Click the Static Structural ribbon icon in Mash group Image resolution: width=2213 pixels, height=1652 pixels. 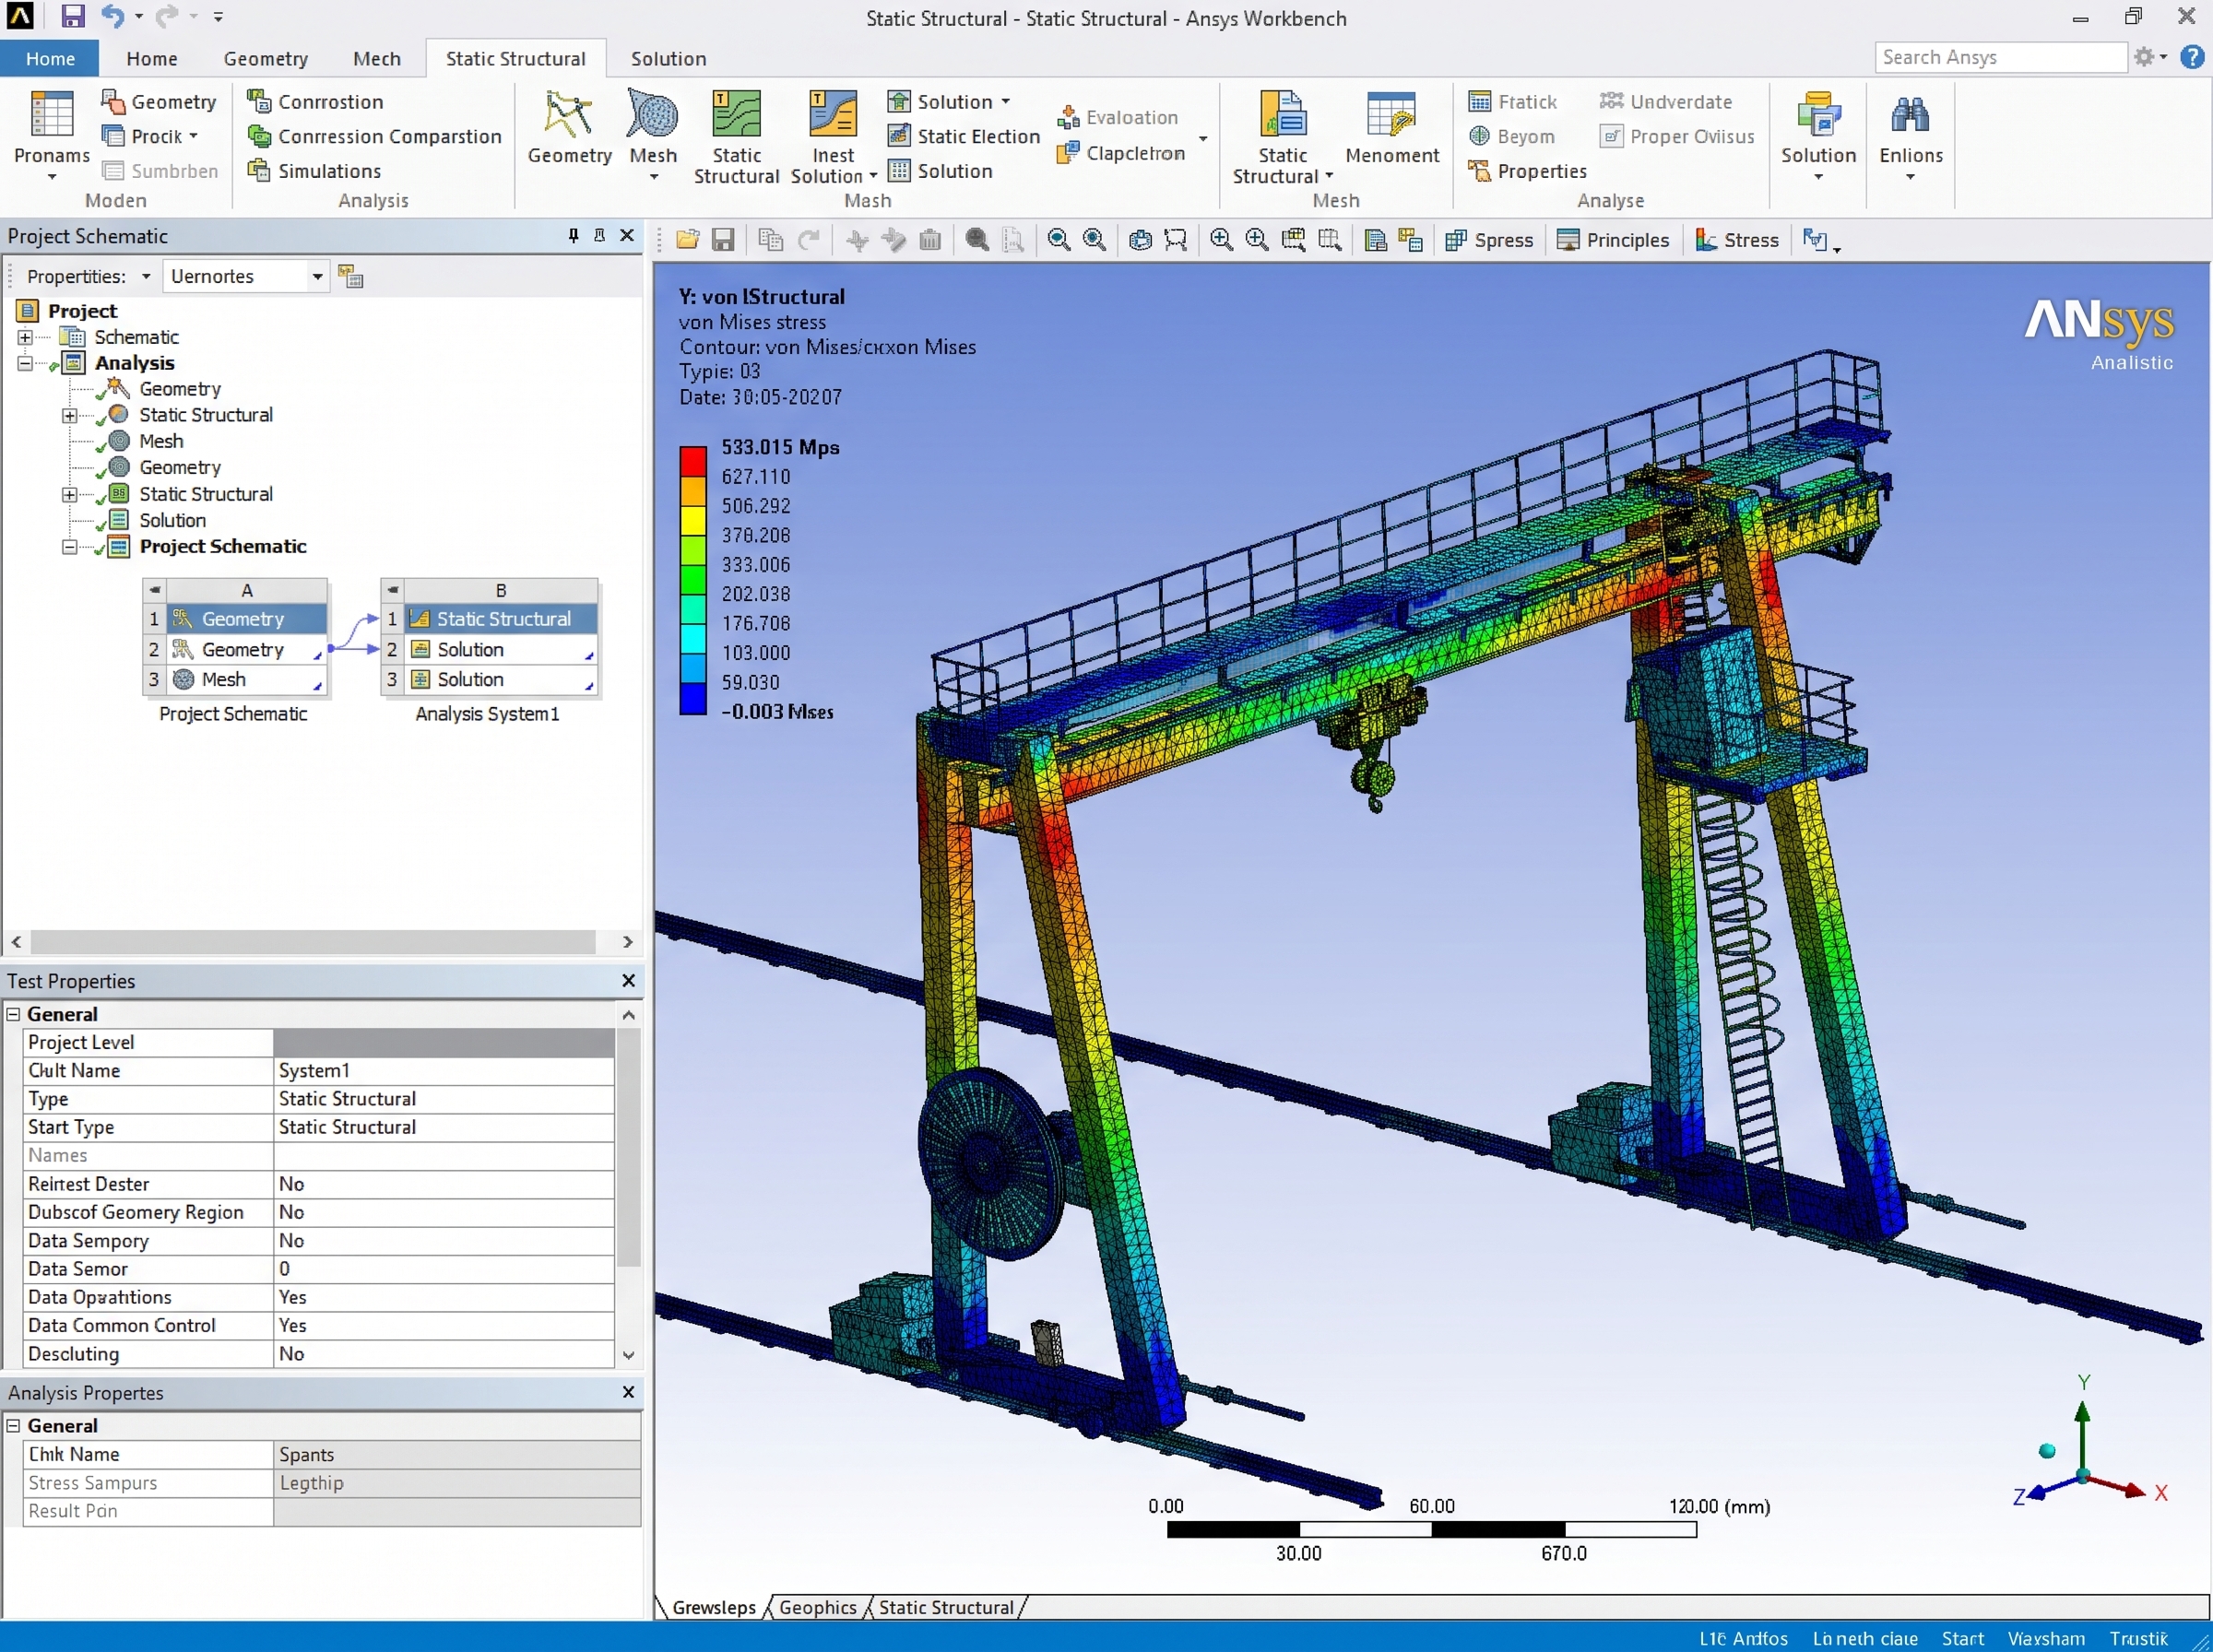click(736, 114)
